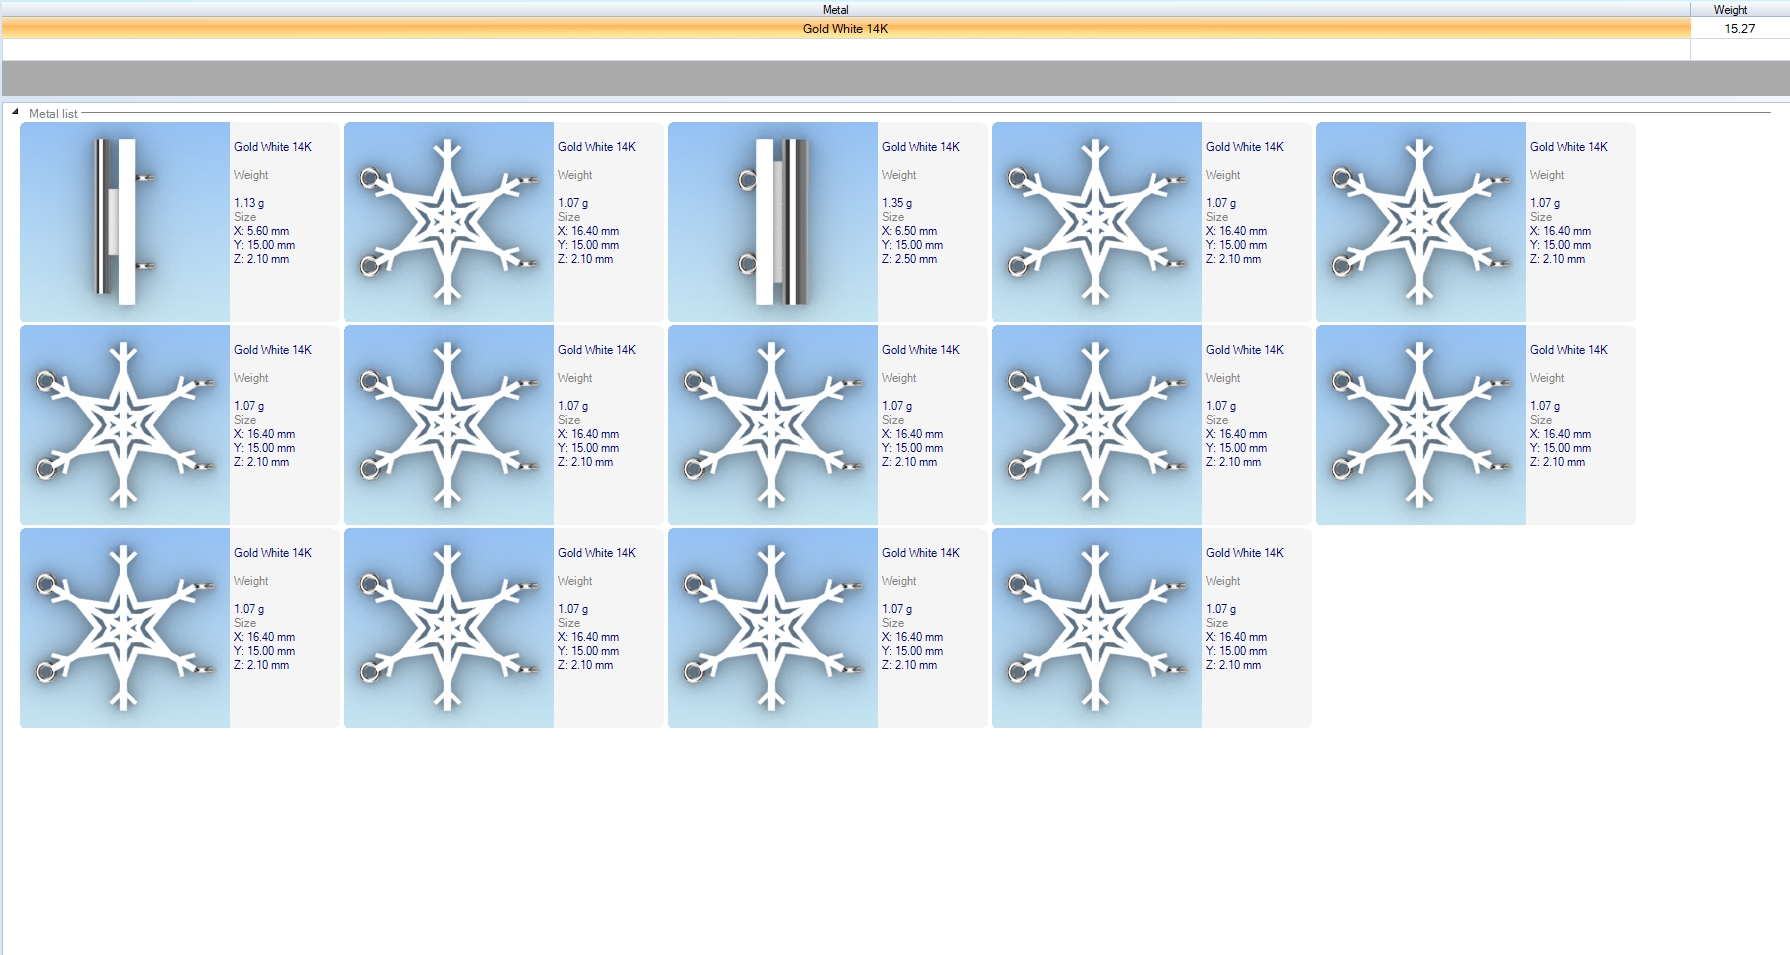Select third-row snowflake thumbnail in second column
This screenshot has height=955, width=1790.
coord(449,628)
